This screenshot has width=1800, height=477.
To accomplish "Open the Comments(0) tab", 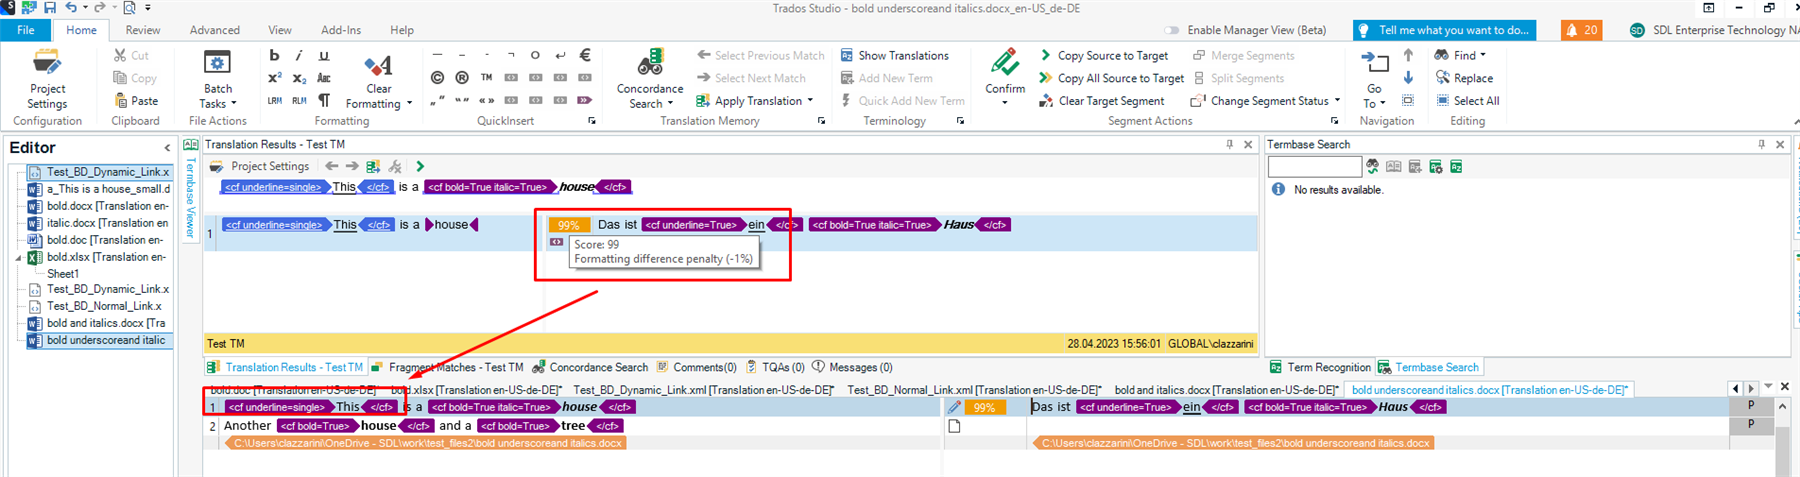I will click(696, 368).
